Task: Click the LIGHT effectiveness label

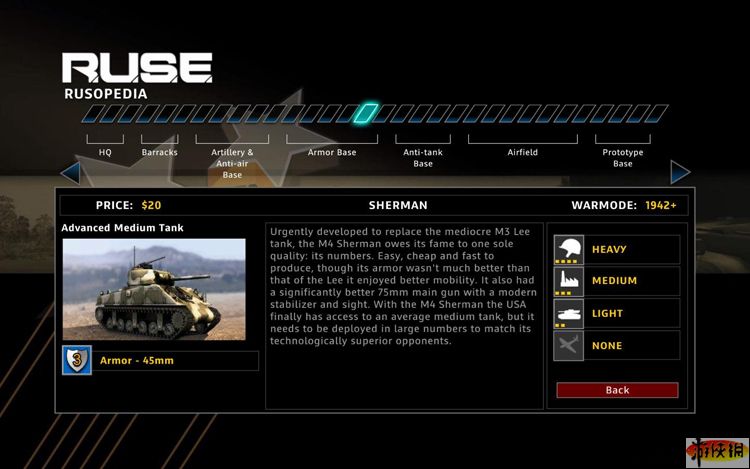Action: [x=607, y=314]
